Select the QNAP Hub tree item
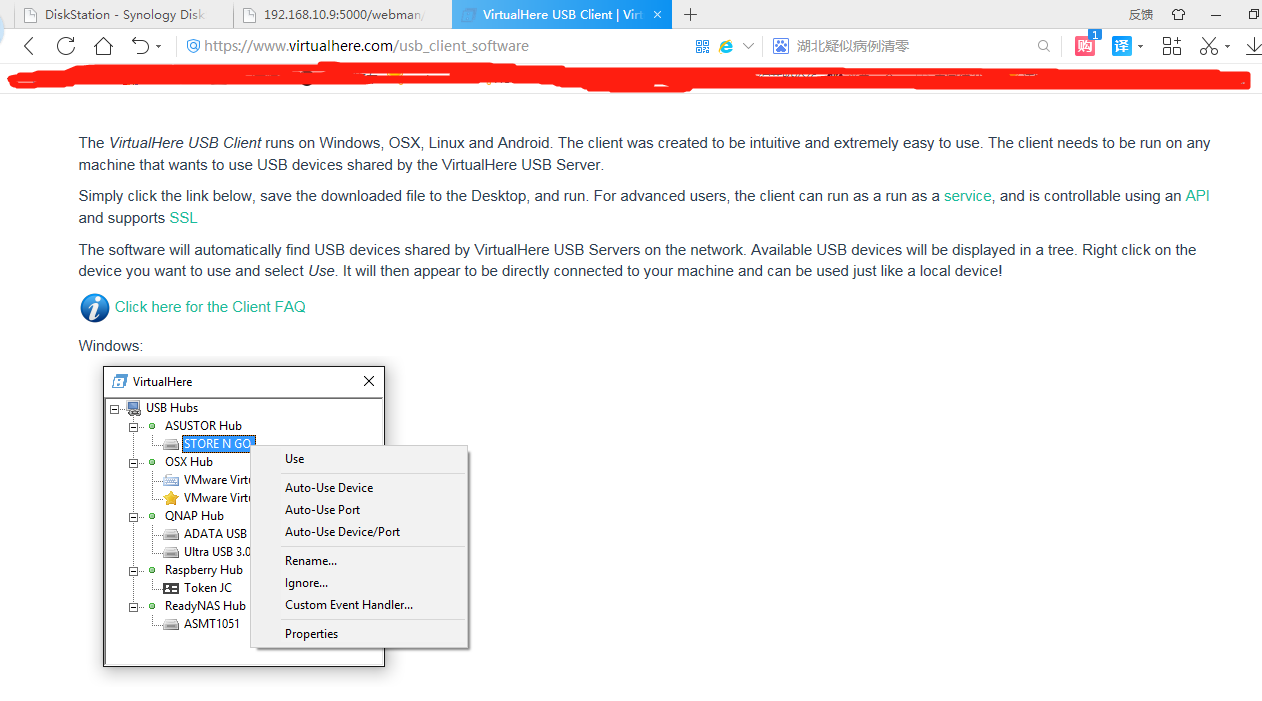The image size is (1262, 701). pyautogui.click(x=194, y=516)
